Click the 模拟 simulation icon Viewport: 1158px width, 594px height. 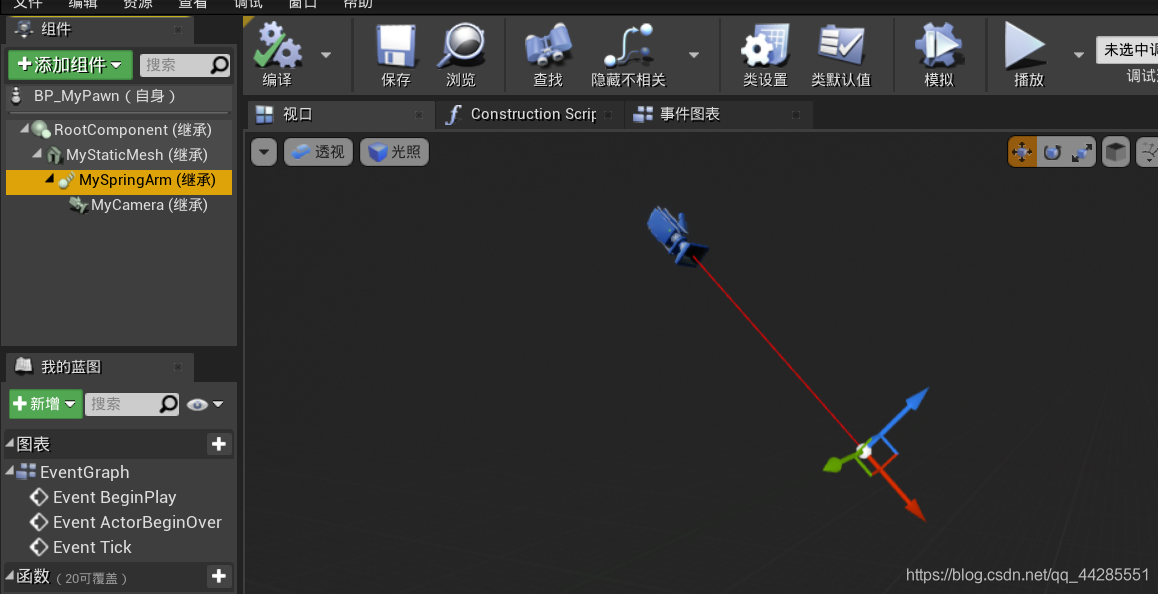pyautogui.click(x=939, y=46)
